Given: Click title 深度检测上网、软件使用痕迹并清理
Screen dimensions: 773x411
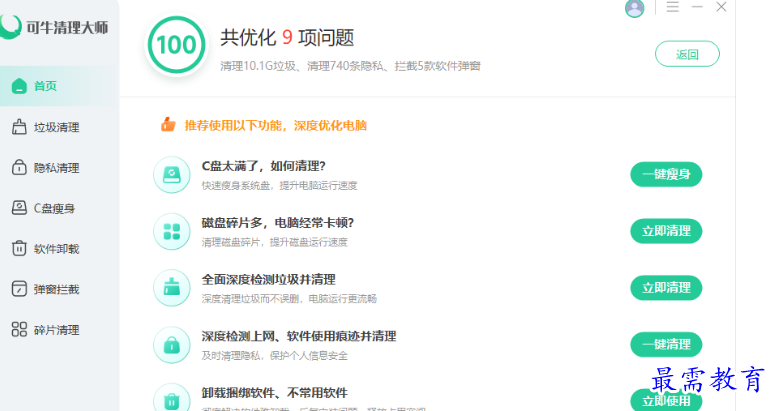Looking at the screenshot, I should point(299,336).
